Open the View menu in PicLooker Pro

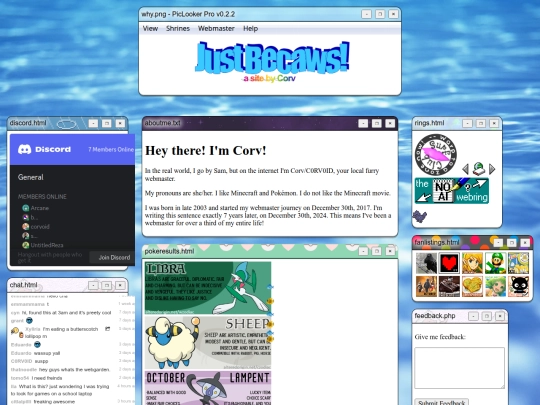click(150, 29)
